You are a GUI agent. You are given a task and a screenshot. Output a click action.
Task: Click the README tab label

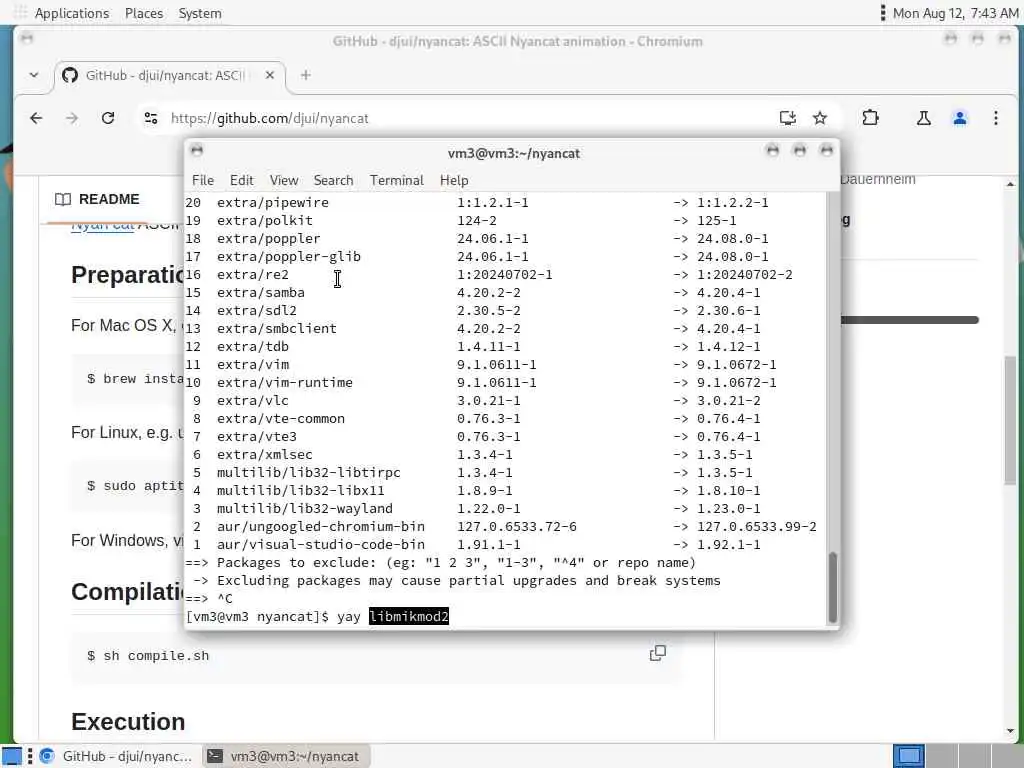[109, 199]
